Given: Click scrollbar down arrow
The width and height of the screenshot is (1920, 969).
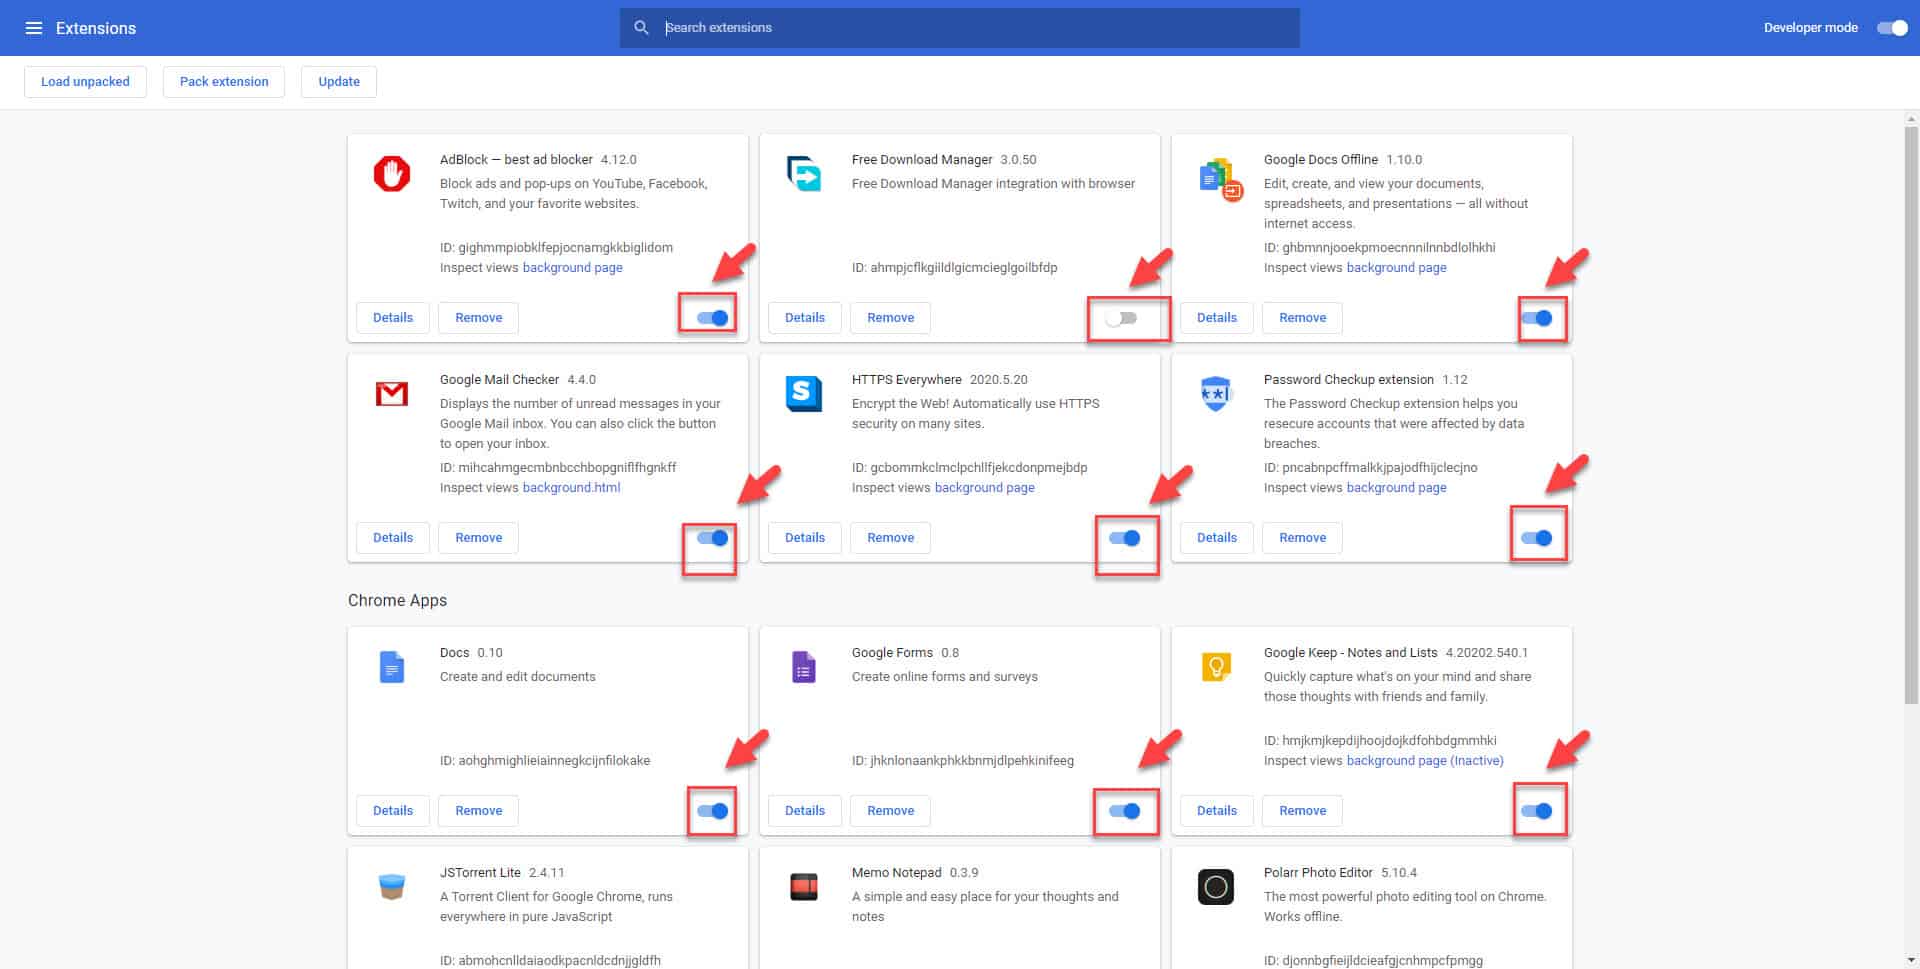Looking at the screenshot, I should pos(1911,961).
